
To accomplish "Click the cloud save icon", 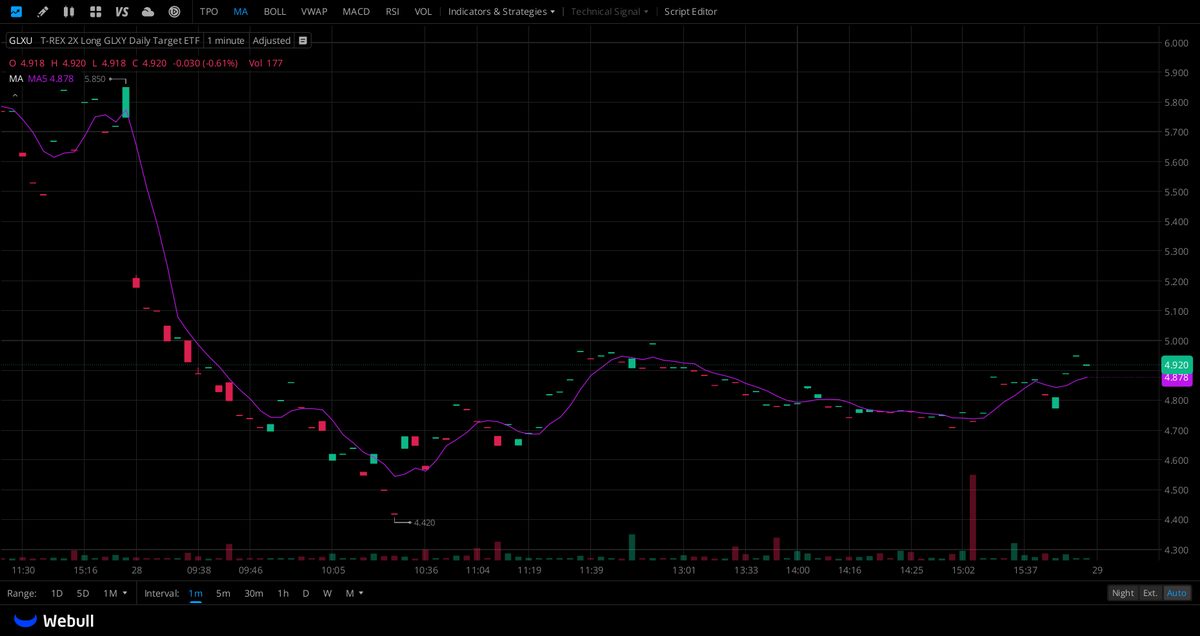I will click(x=148, y=12).
